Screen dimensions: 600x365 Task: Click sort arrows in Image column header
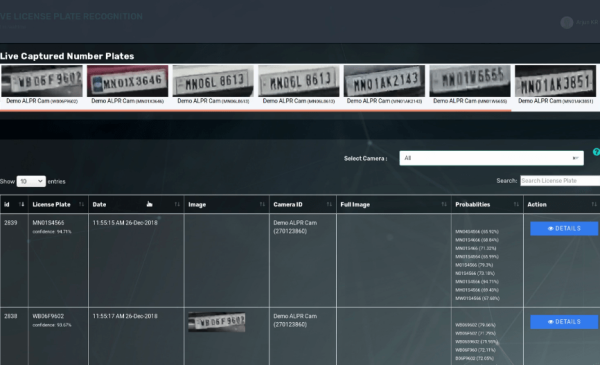(x=262, y=204)
